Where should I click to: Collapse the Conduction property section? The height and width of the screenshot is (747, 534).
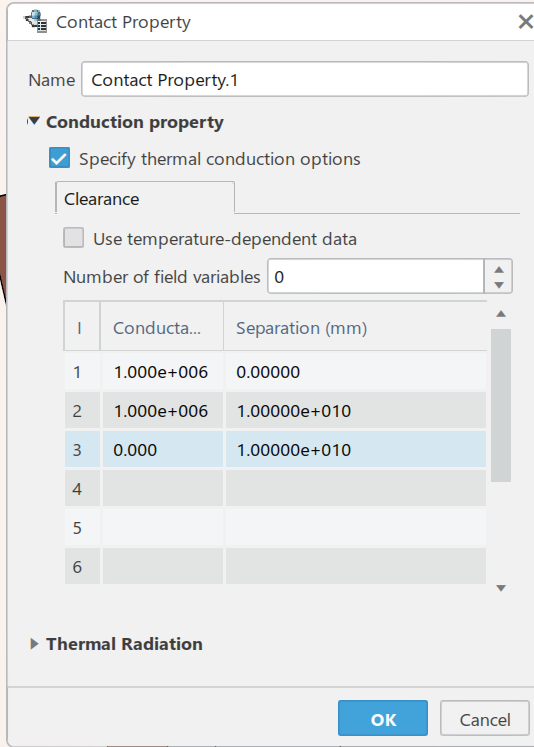[33, 122]
